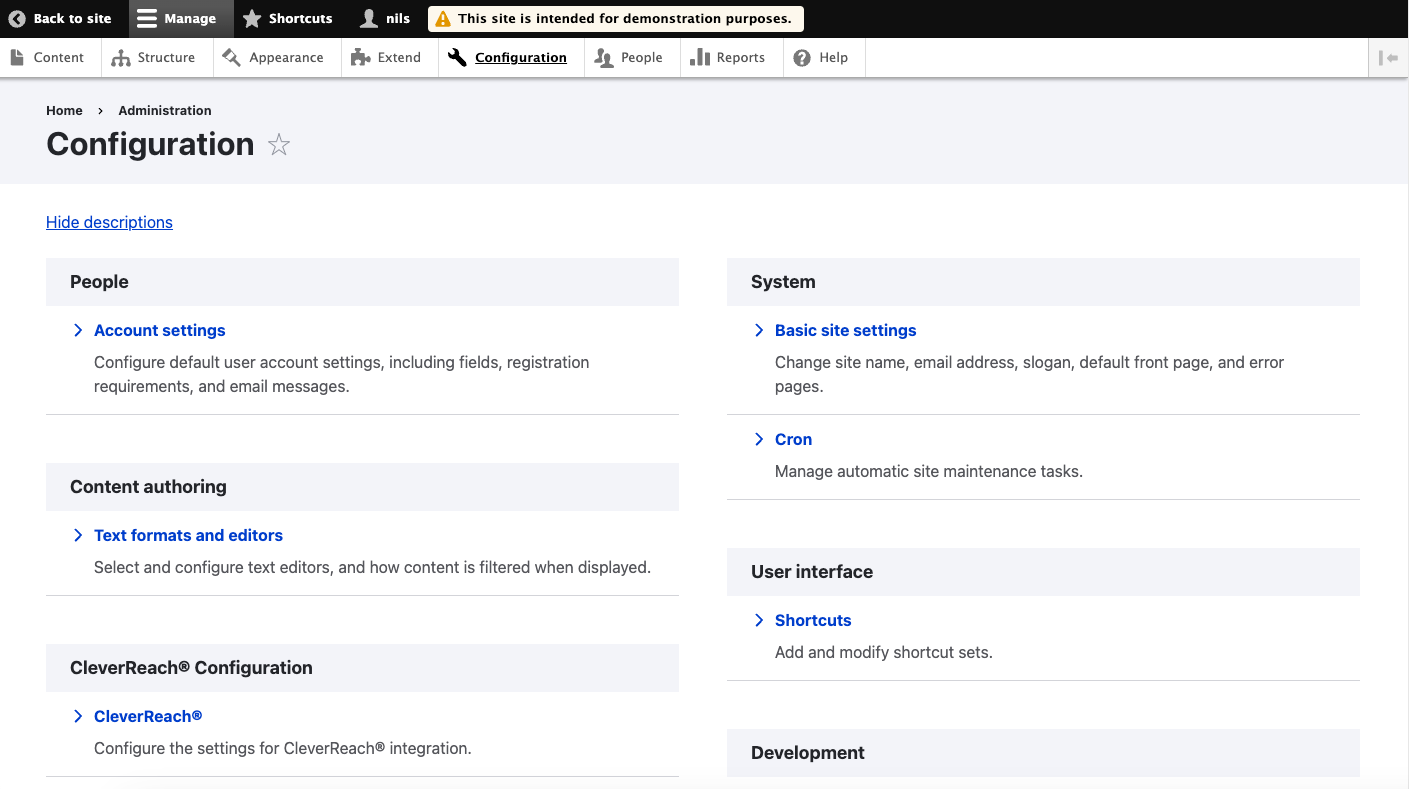1409x789 pixels.
Task: Click the user silhouette icon beside nils
Action: pos(369,18)
